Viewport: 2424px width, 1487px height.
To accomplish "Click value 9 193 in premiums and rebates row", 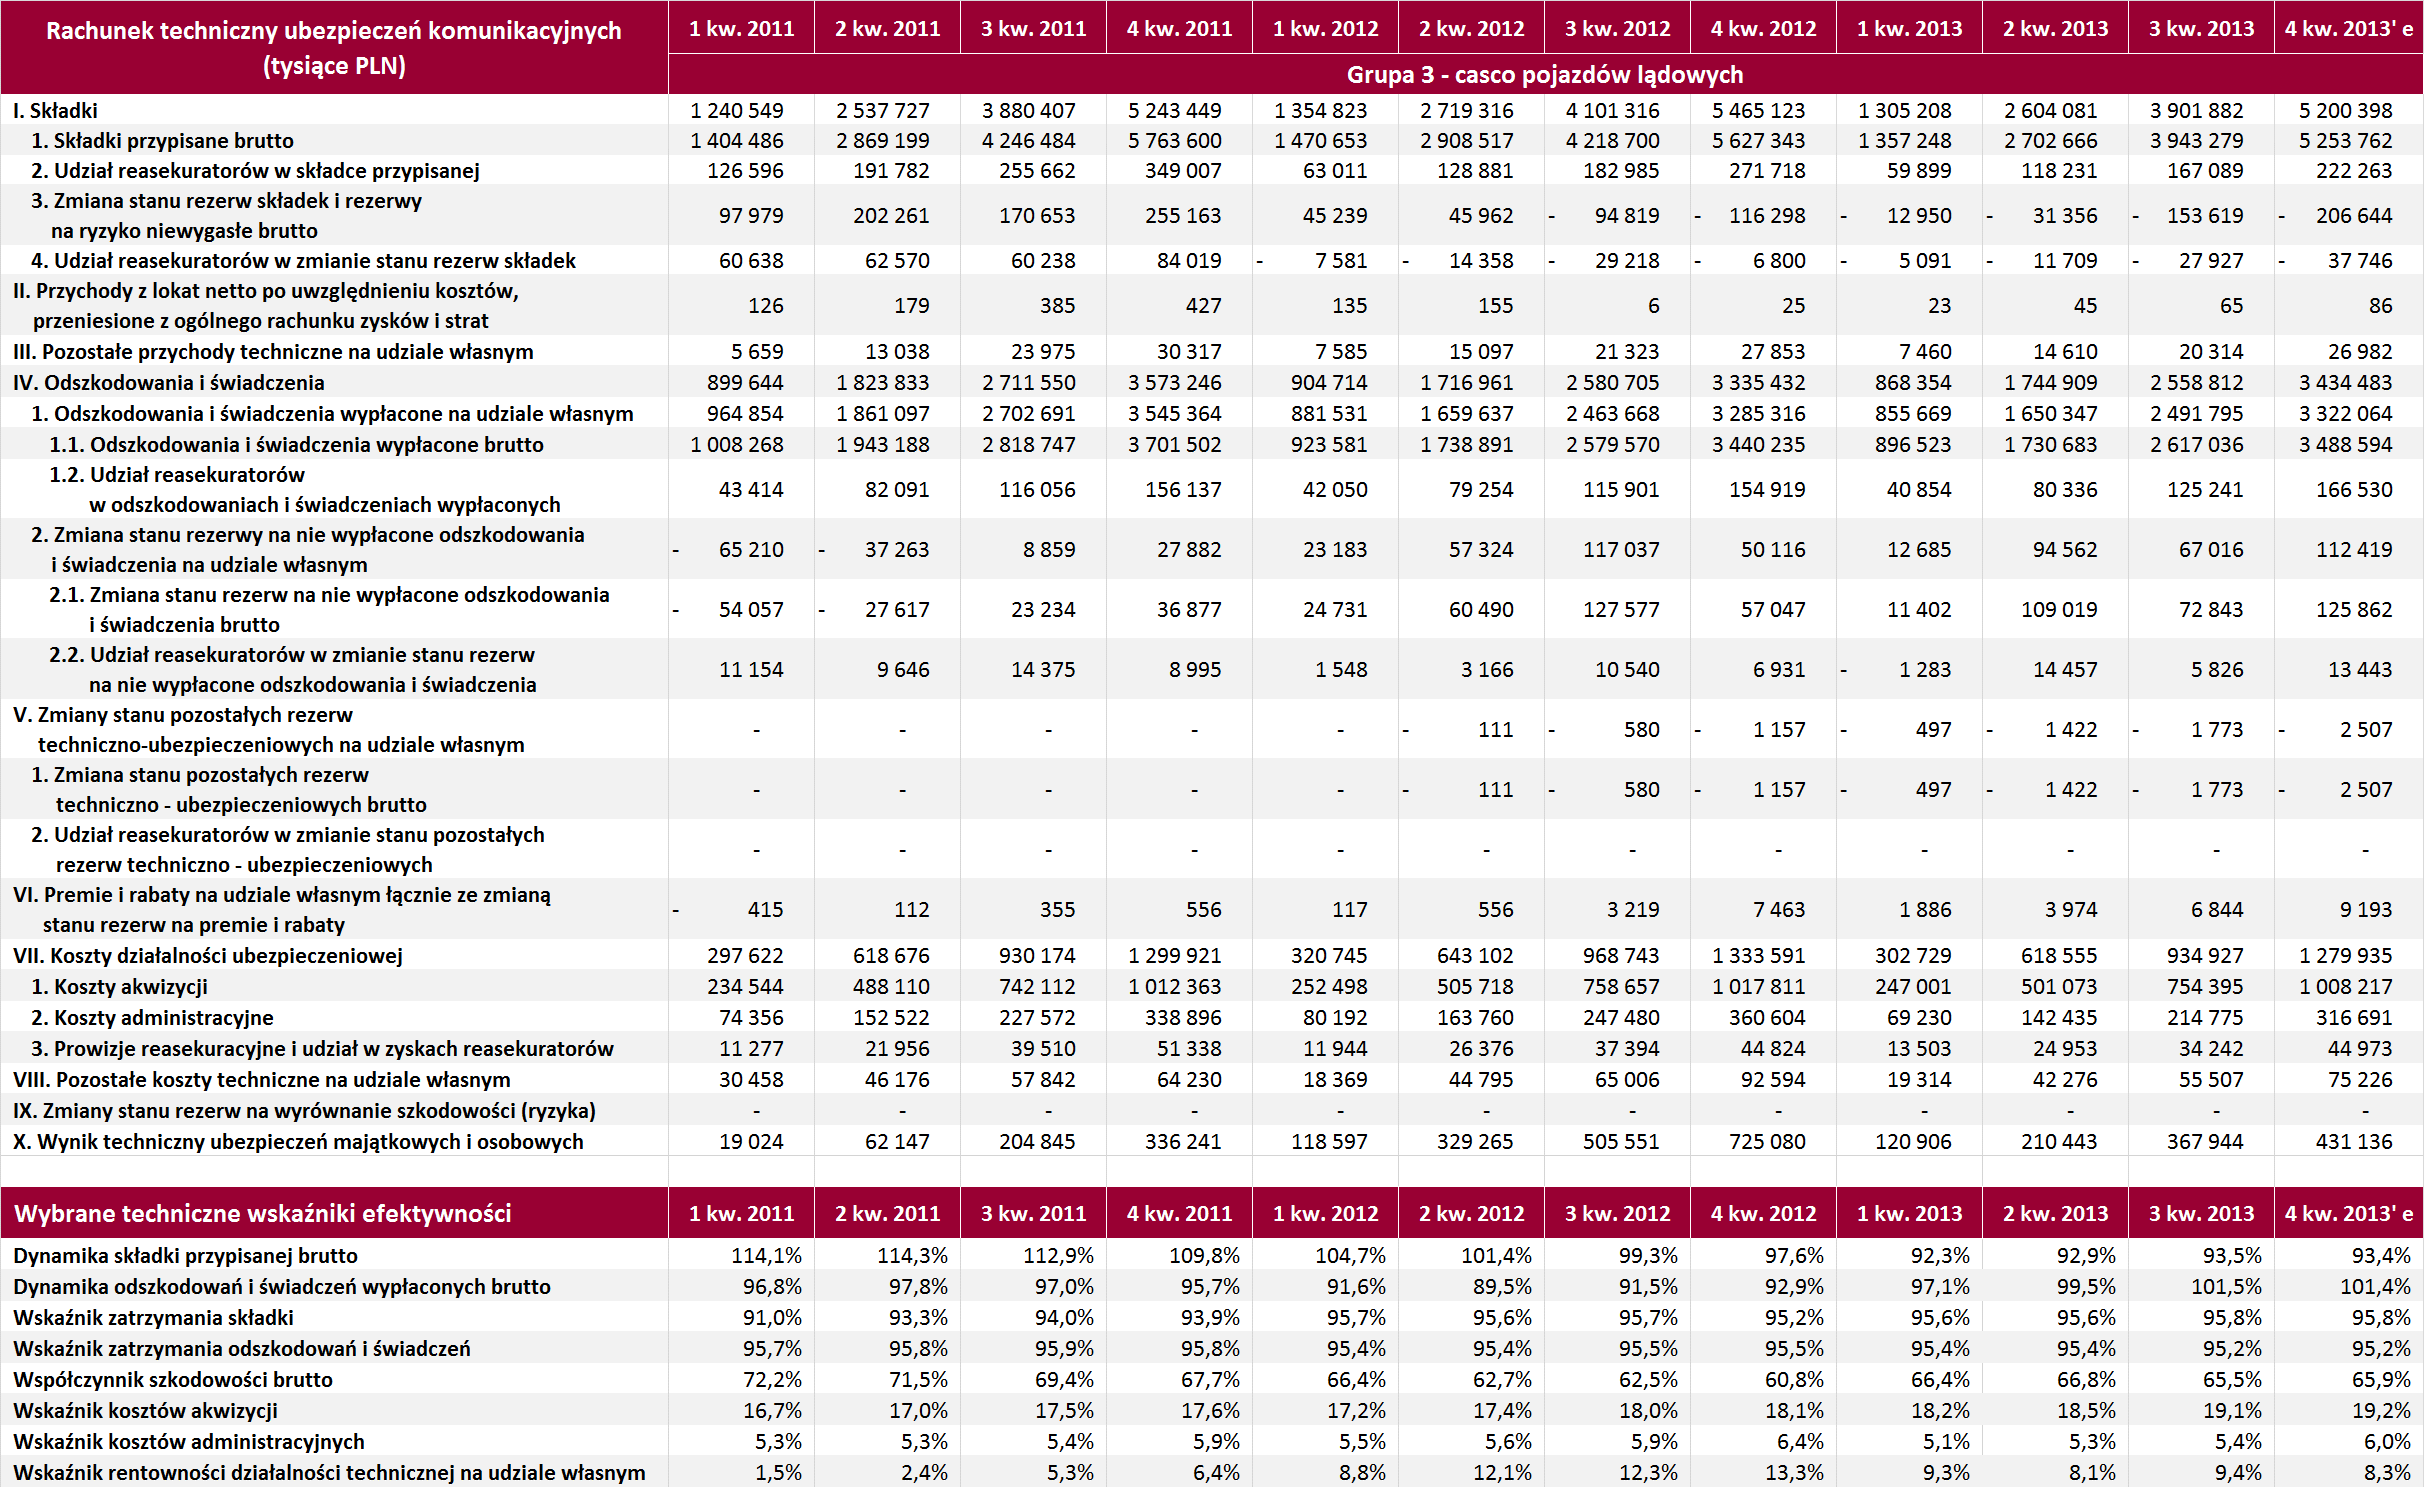I will [2366, 910].
